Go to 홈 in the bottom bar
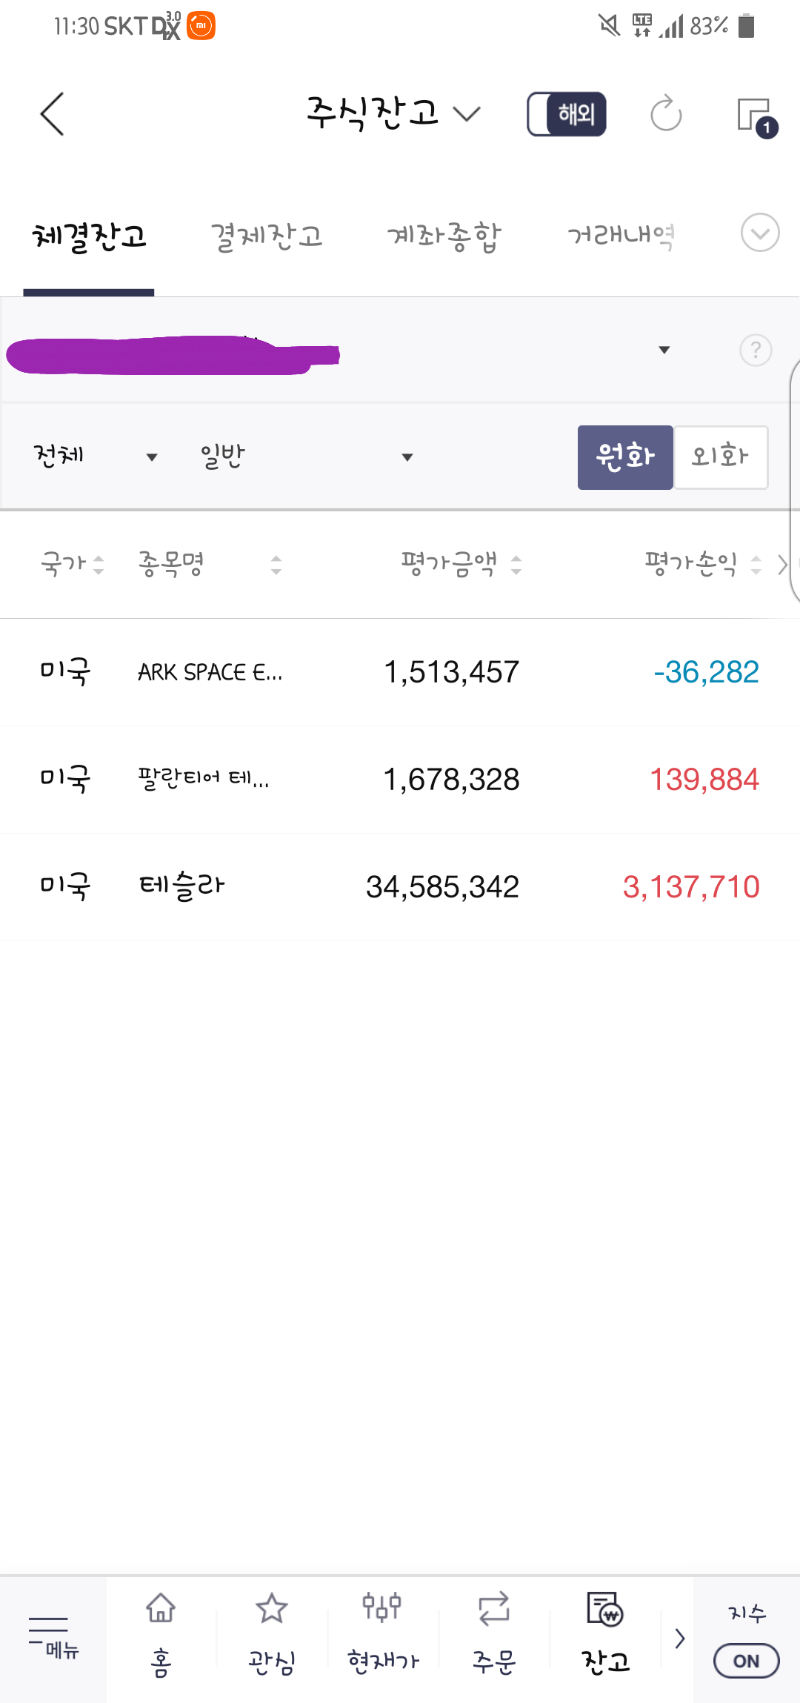800x1703 pixels. click(161, 1635)
